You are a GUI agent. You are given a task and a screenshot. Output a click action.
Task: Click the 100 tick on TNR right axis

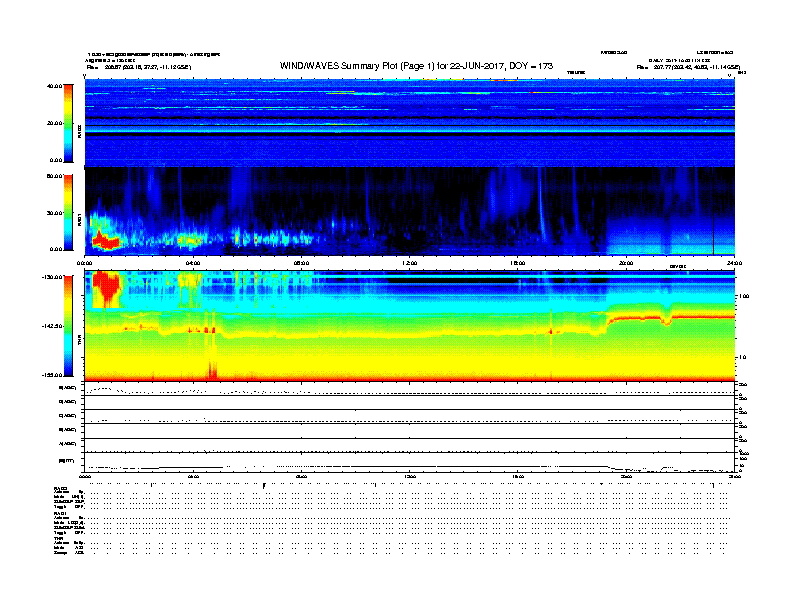(744, 296)
